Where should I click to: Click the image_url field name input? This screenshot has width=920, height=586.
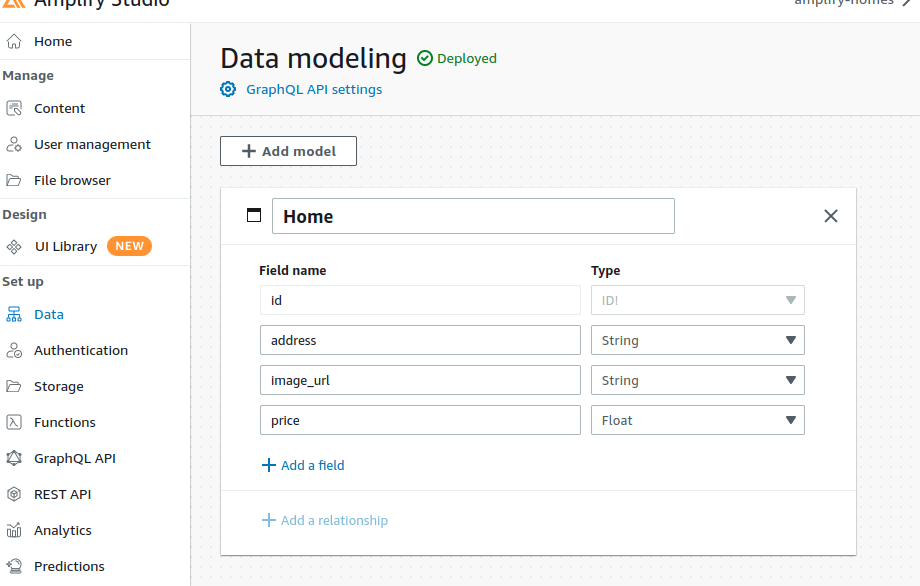pos(420,380)
